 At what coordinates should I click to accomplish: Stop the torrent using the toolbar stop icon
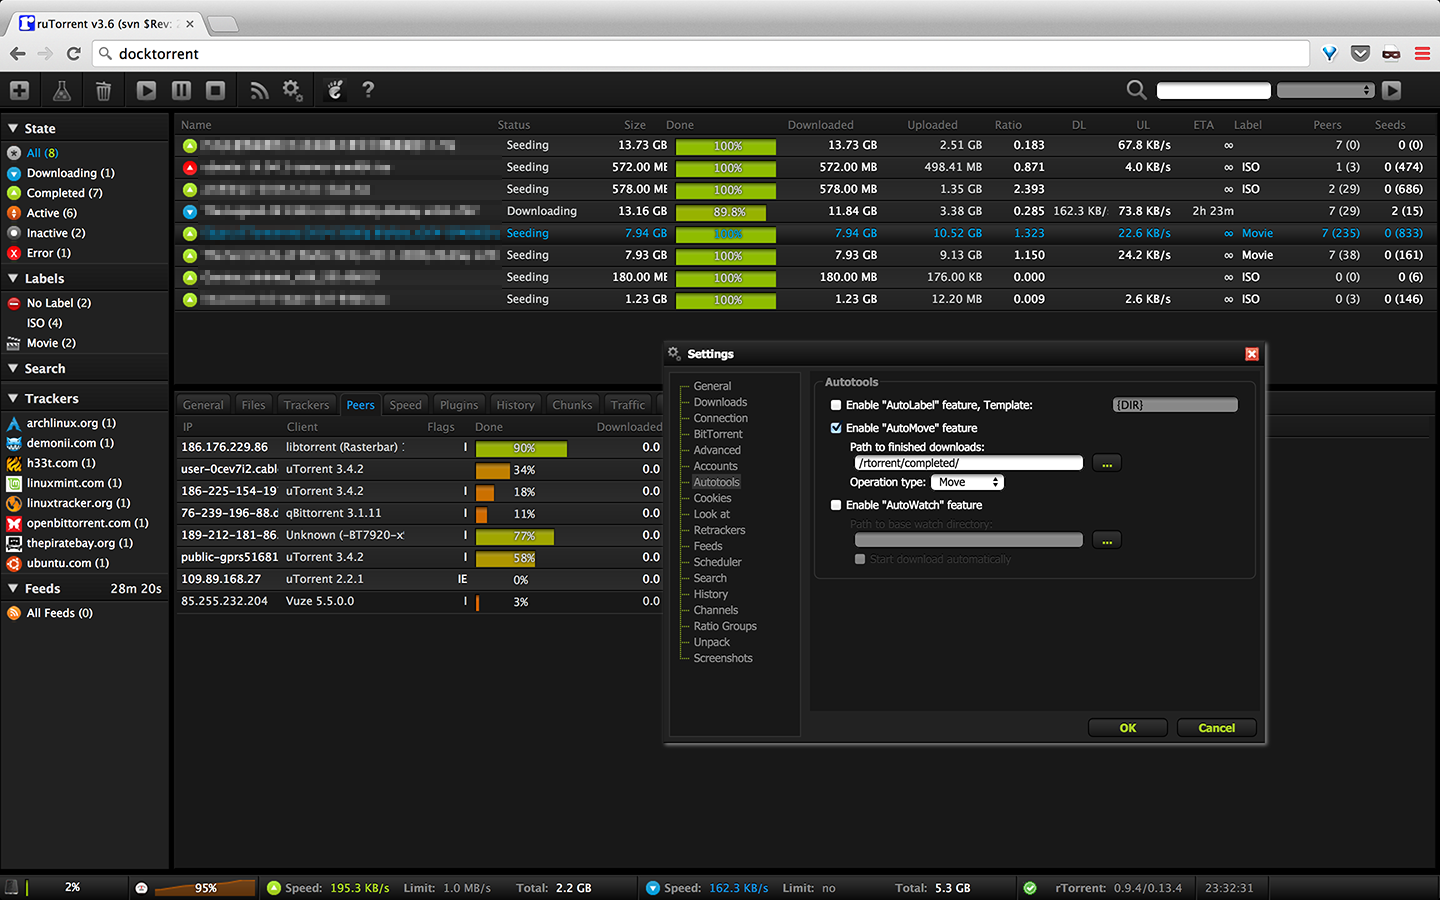(215, 90)
